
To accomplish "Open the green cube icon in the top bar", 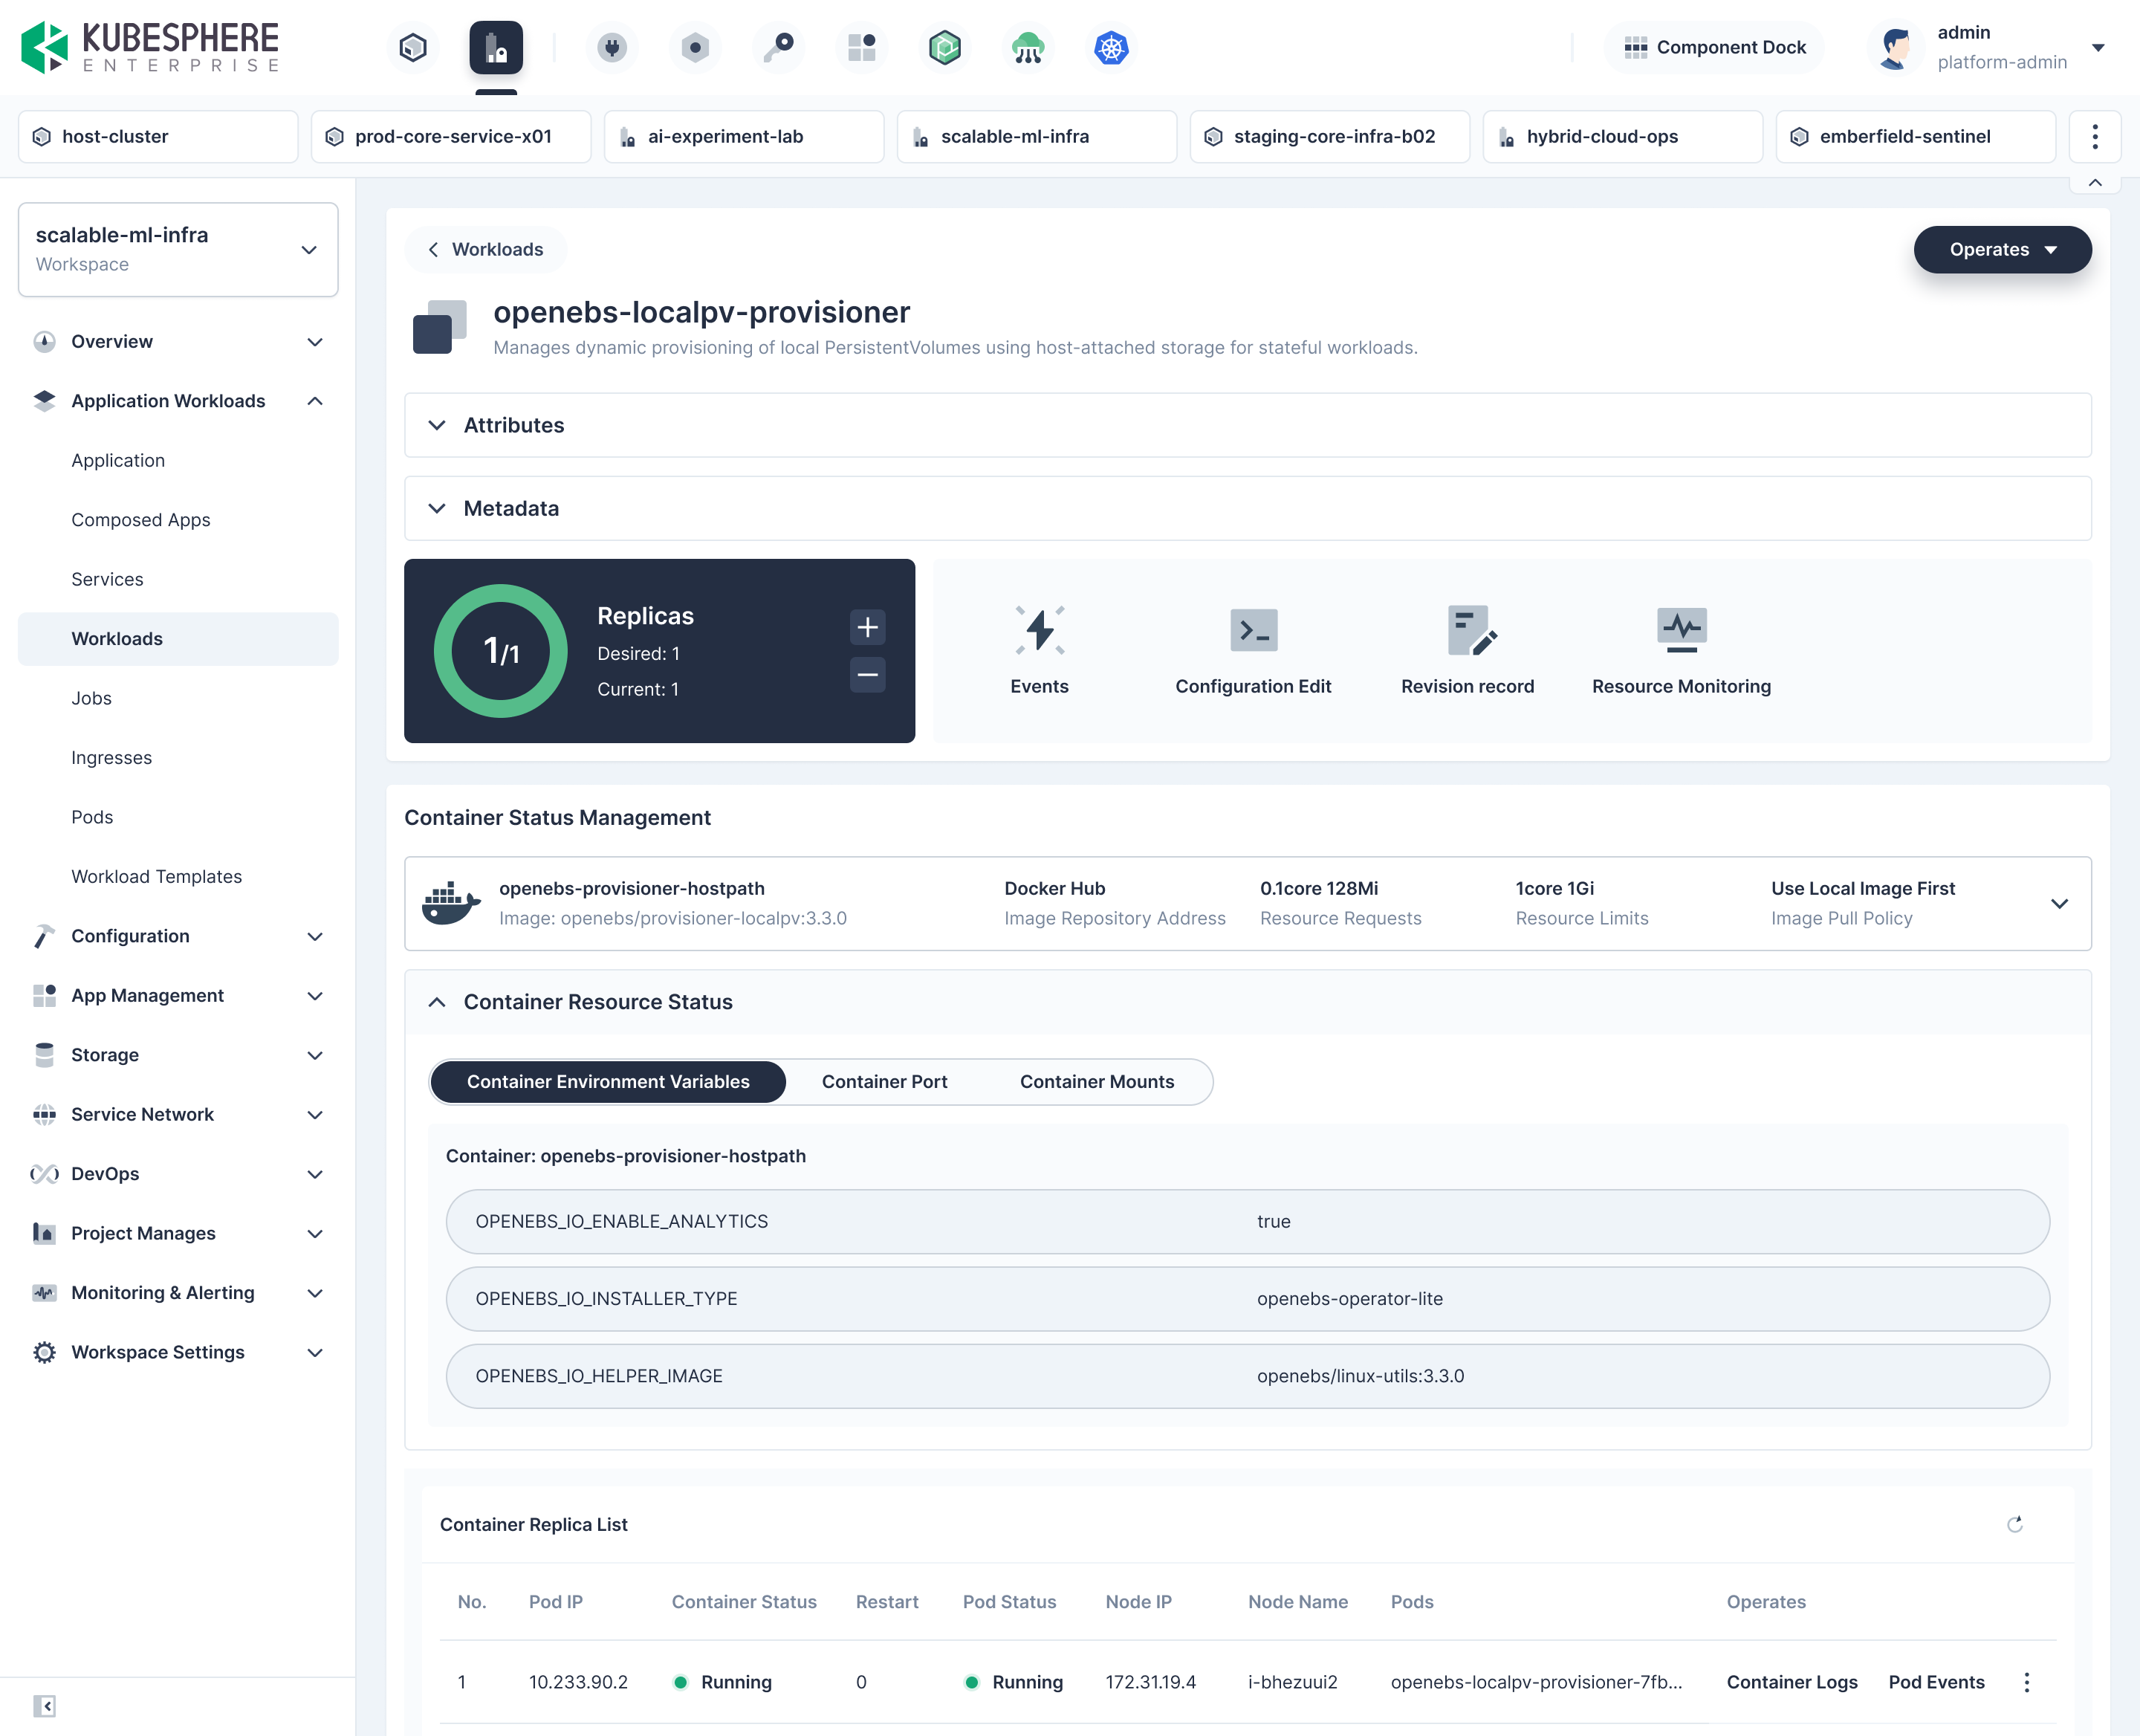I will tap(945, 47).
